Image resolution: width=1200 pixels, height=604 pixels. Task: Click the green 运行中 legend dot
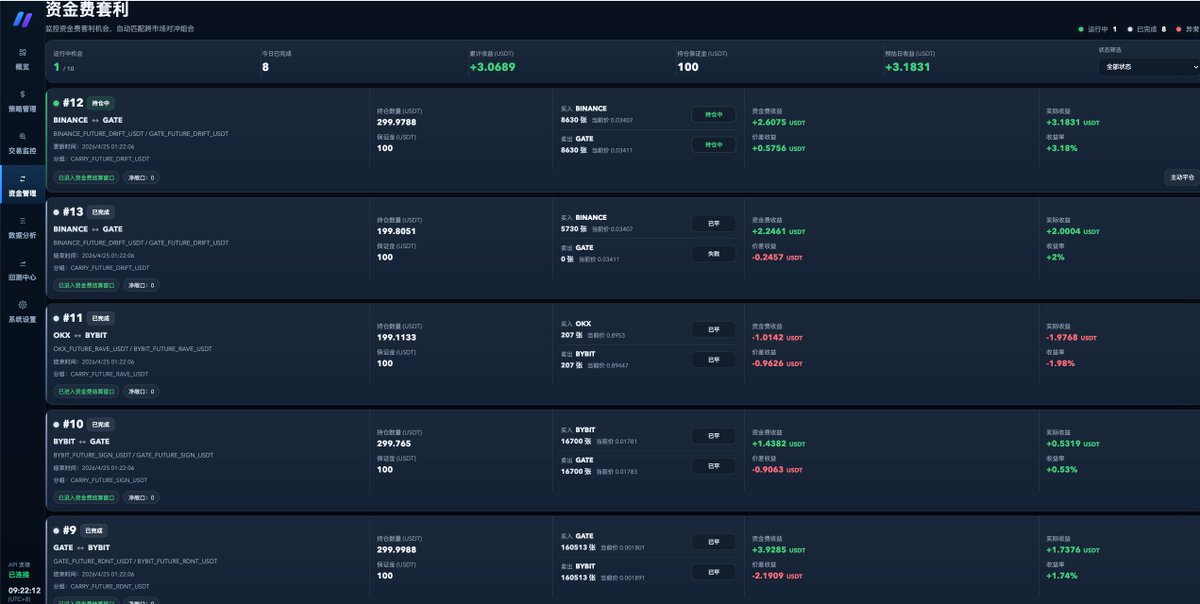click(1081, 29)
